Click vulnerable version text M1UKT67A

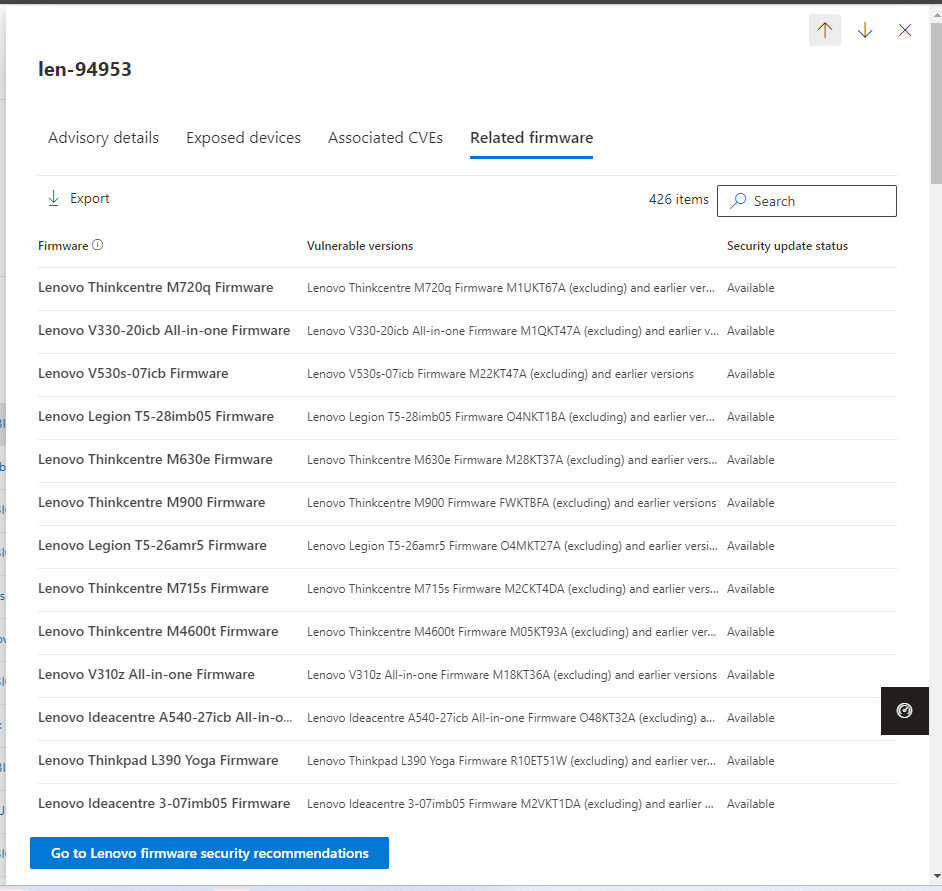[x=536, y=288]
